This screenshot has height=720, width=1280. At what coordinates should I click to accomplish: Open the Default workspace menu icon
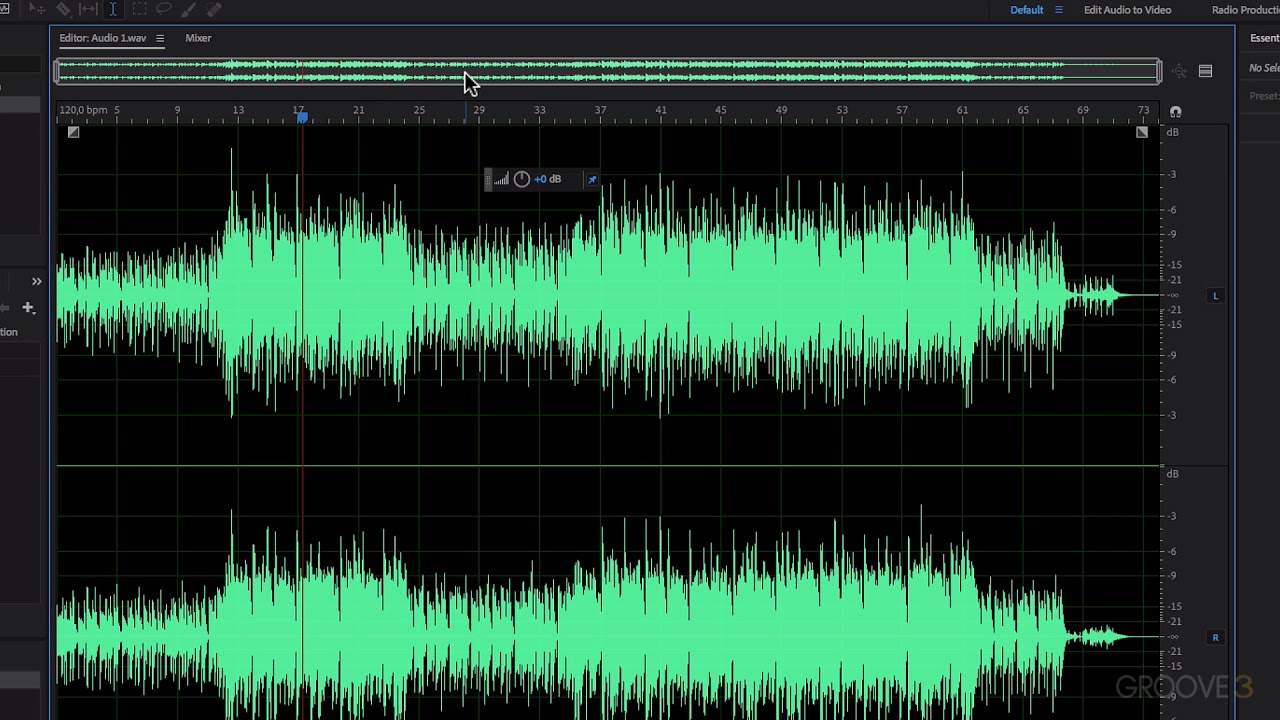tap(1059, 10)
